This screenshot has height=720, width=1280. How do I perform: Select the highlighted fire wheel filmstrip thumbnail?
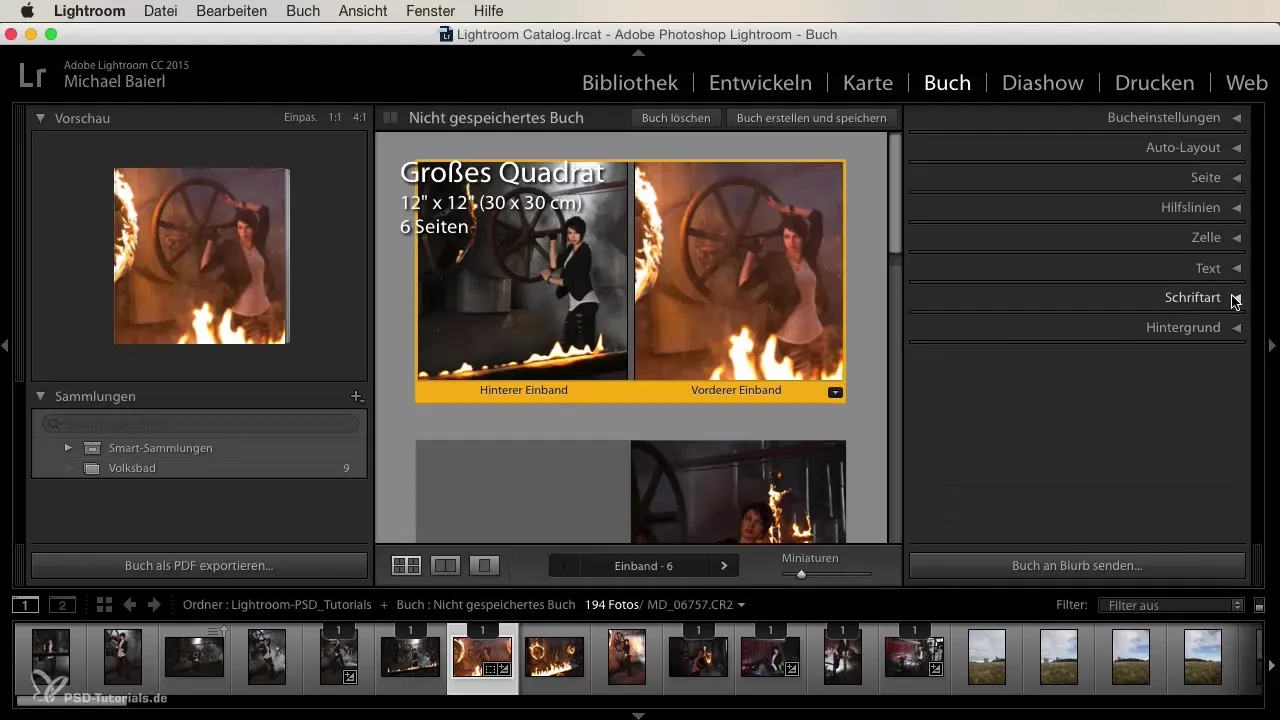point(483,657)
